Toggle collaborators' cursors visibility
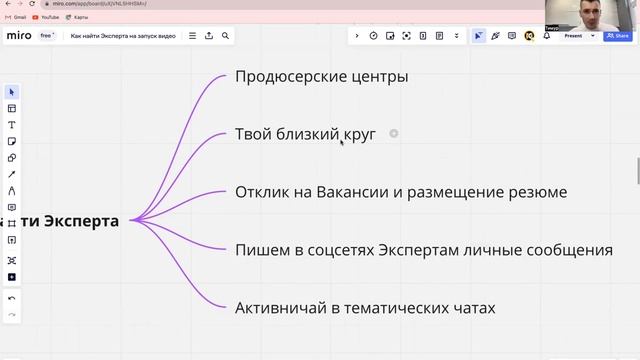This screenshot has height=360, width=640. 478,36
